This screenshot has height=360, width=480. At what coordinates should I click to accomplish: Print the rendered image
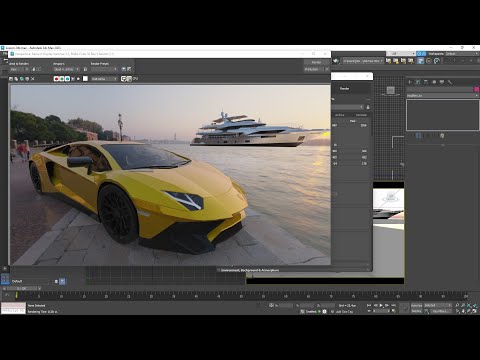click(x=27, y=79)
